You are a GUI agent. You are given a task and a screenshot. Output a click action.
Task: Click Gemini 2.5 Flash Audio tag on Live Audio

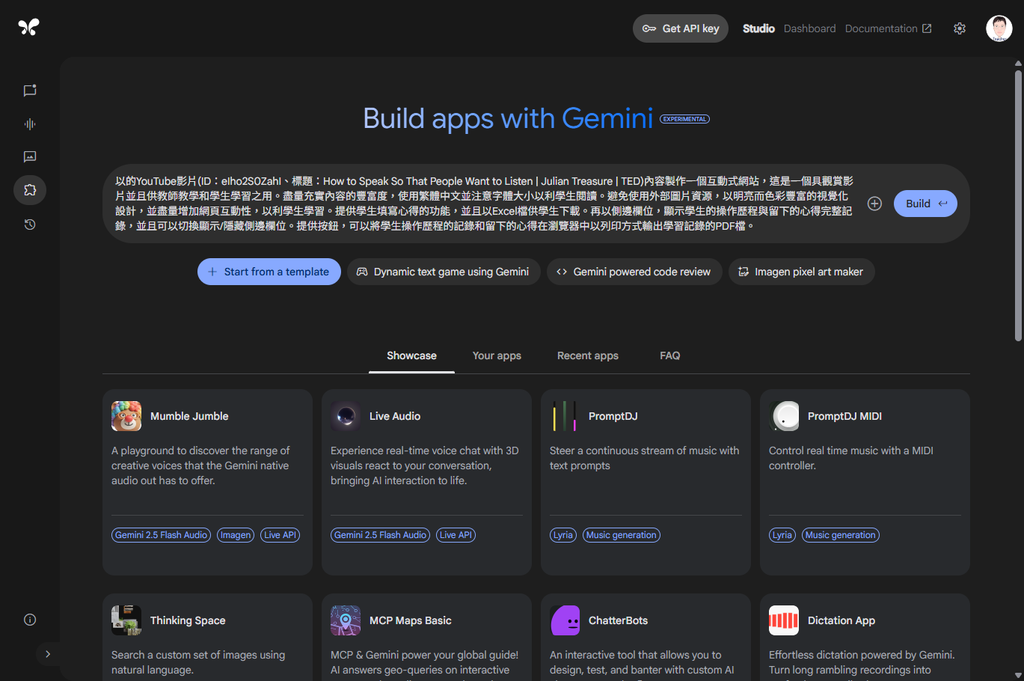coord(380,535)
